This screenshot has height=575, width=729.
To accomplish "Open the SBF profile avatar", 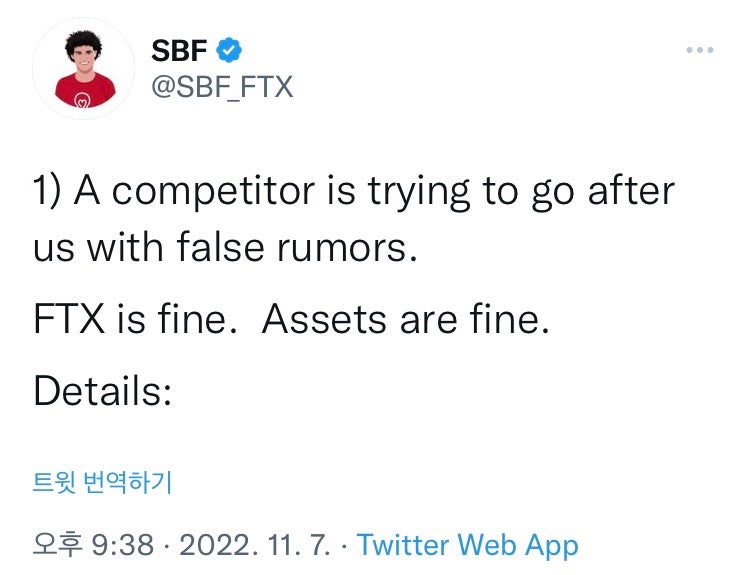I will 84,69.
